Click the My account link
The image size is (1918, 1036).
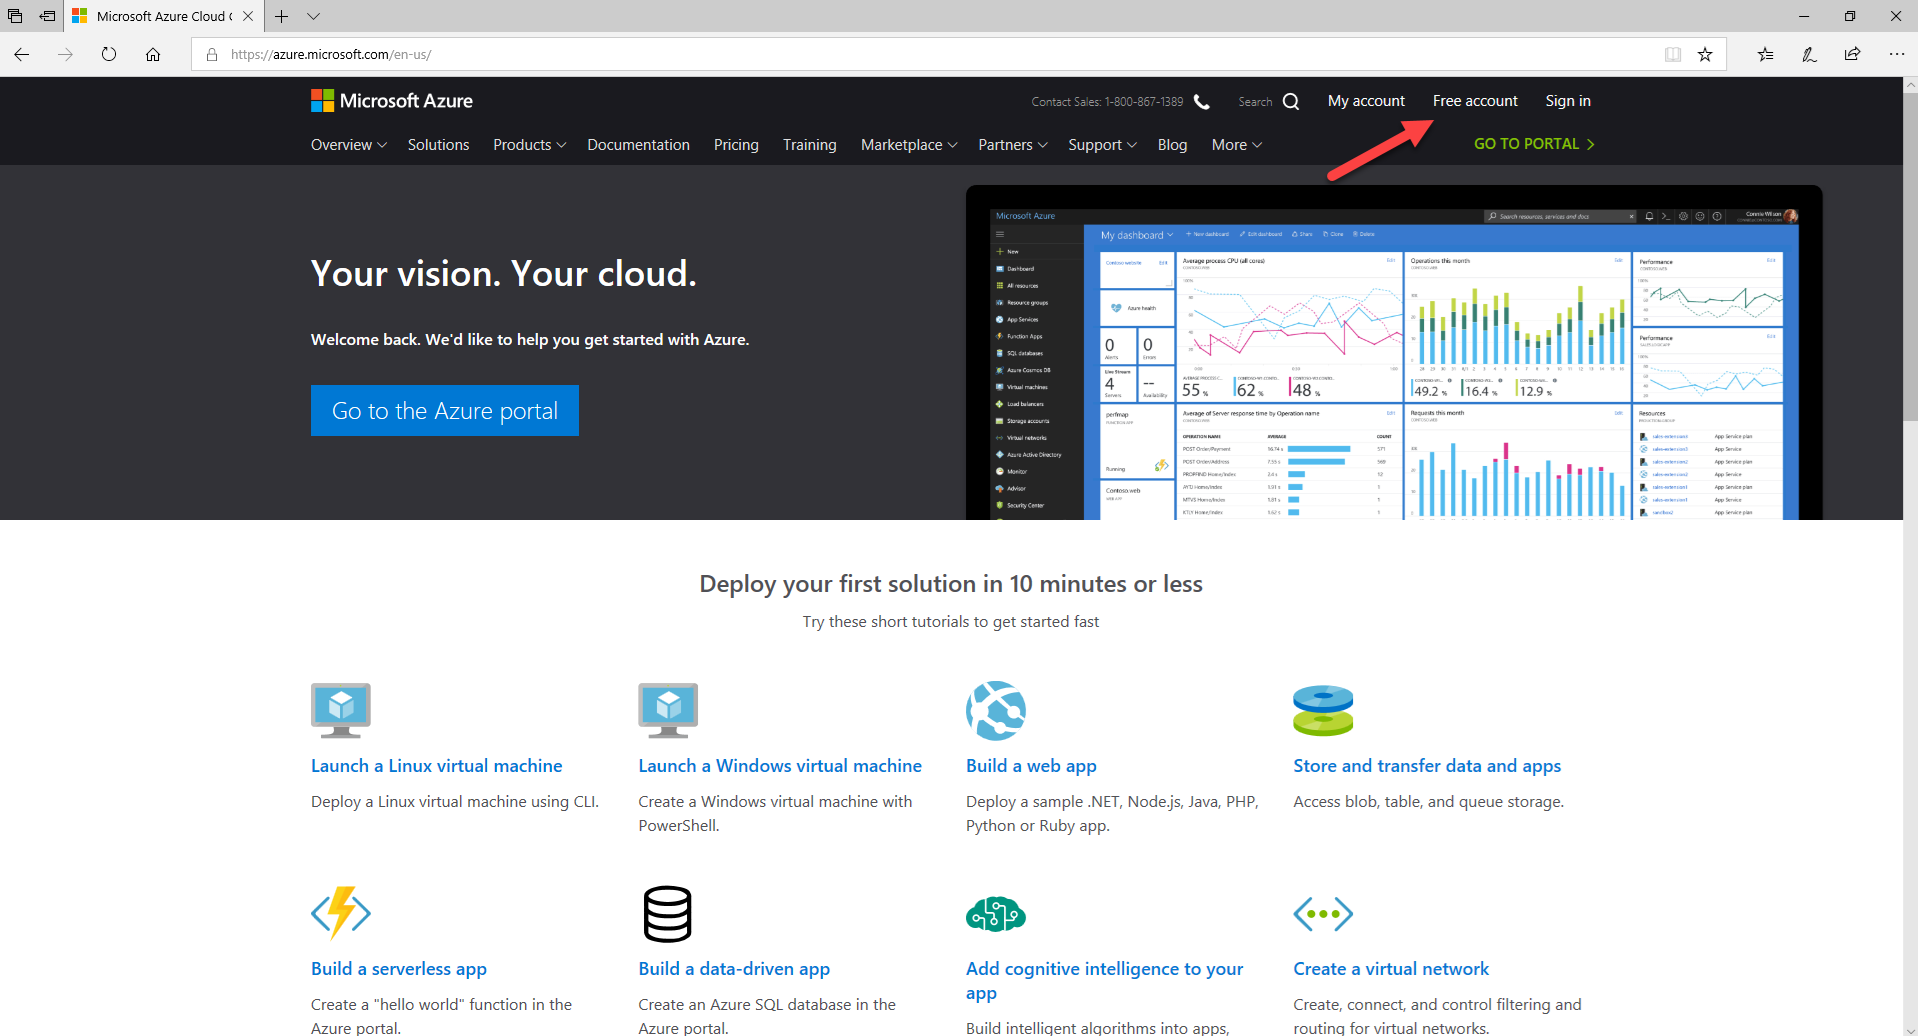[x=1366, y=101]
